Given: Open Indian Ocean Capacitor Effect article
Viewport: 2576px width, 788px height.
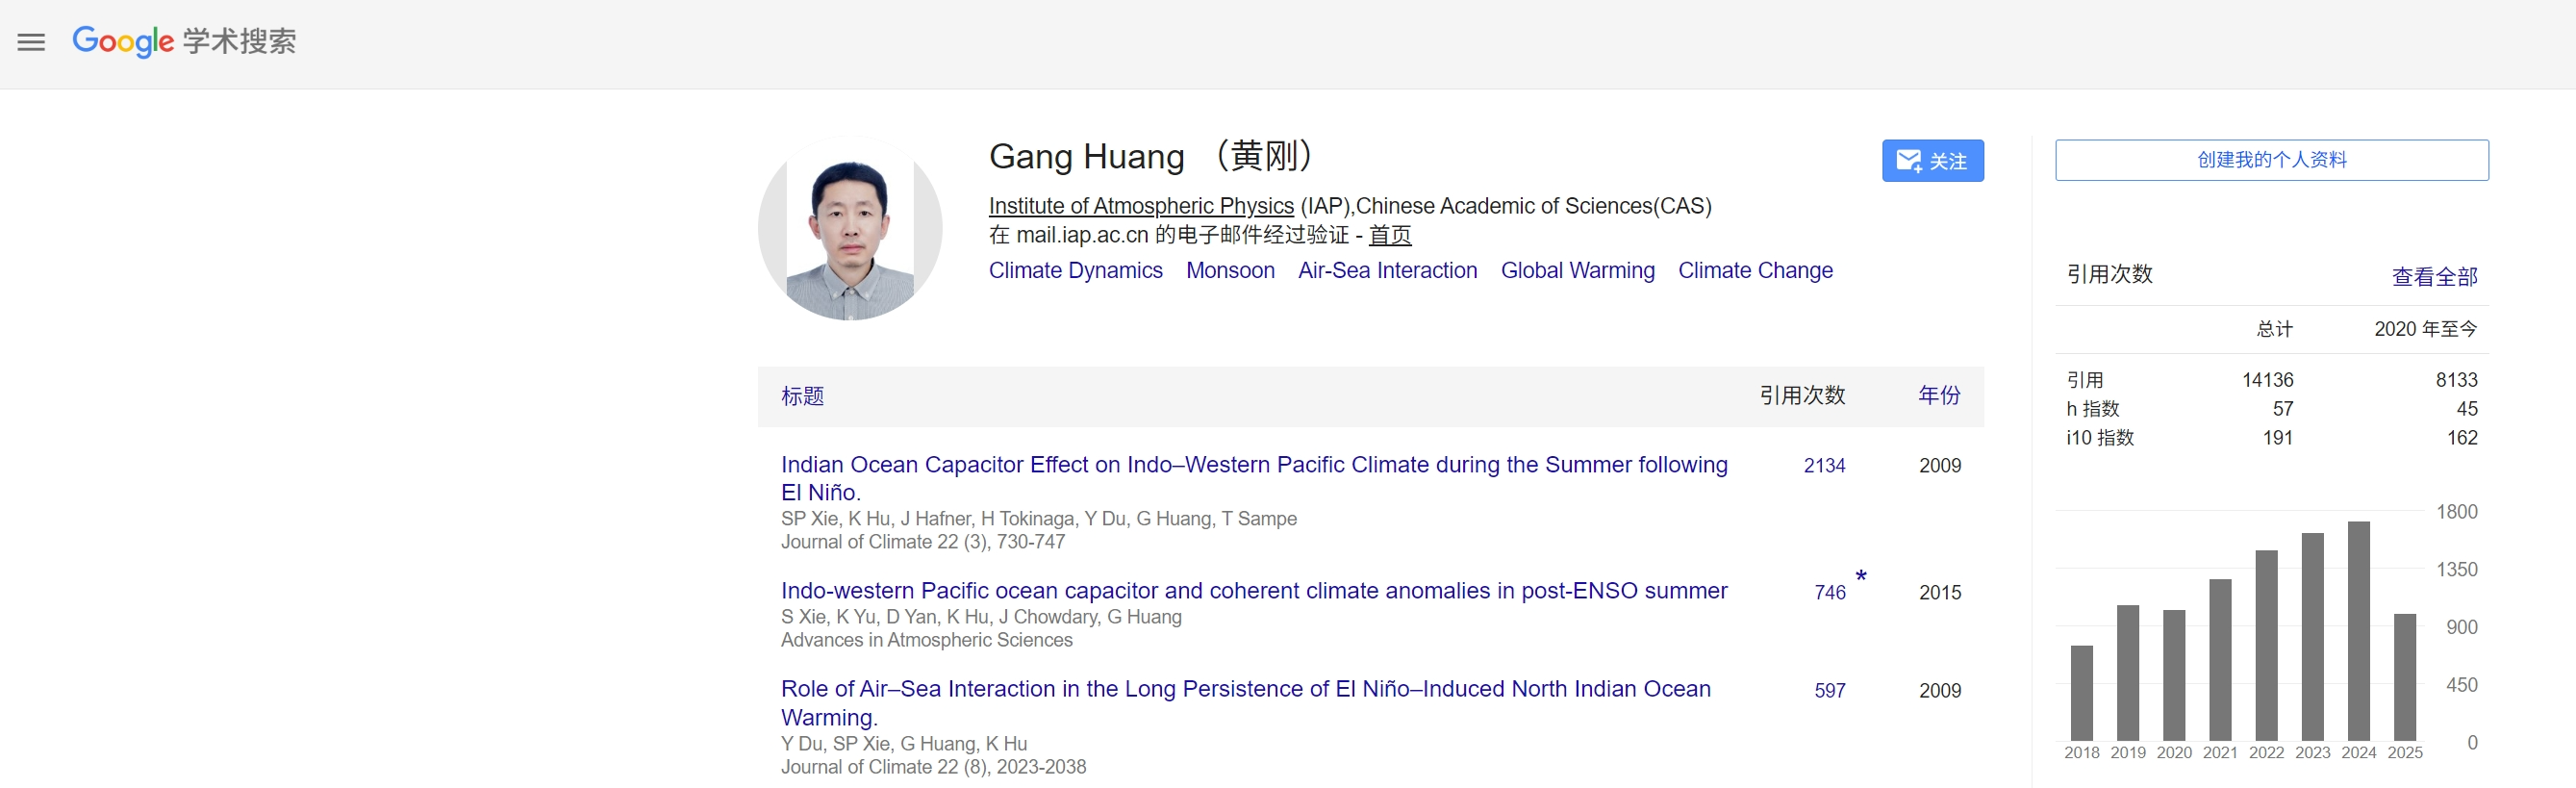Looking at the screenshot, I should pos(1254,478).
